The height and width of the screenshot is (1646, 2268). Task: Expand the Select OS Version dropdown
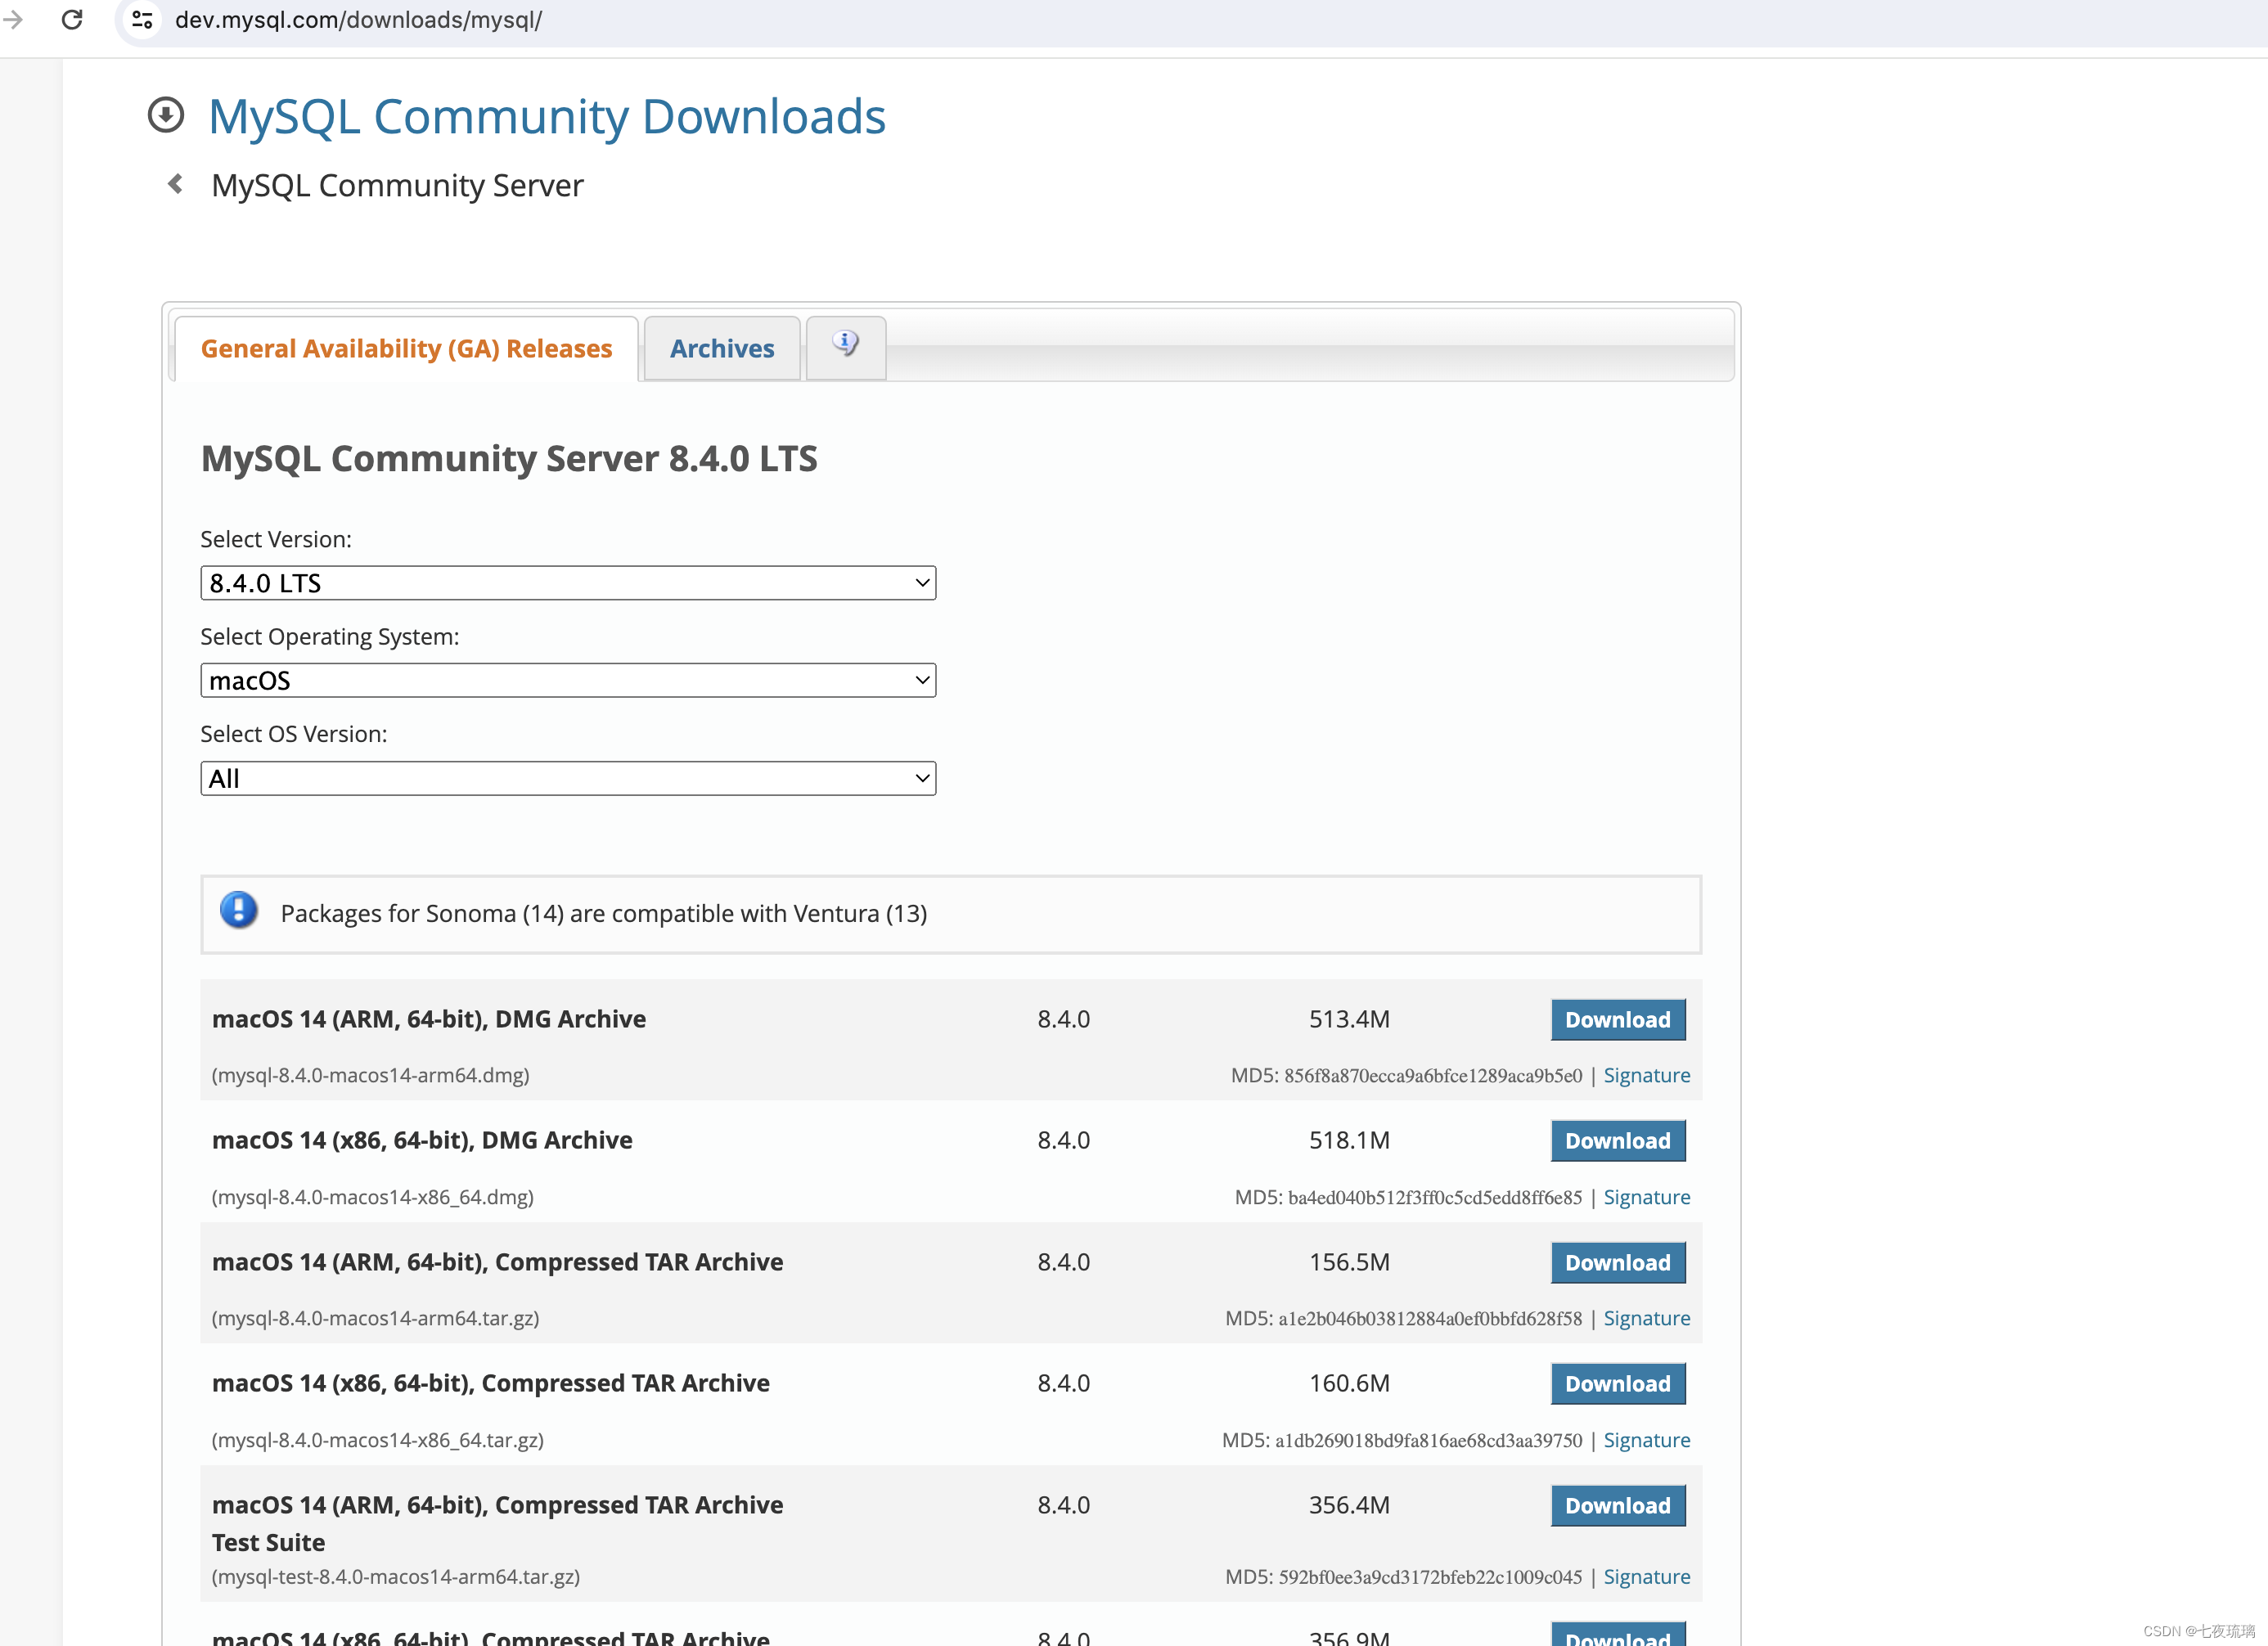[x=567, y=778]
